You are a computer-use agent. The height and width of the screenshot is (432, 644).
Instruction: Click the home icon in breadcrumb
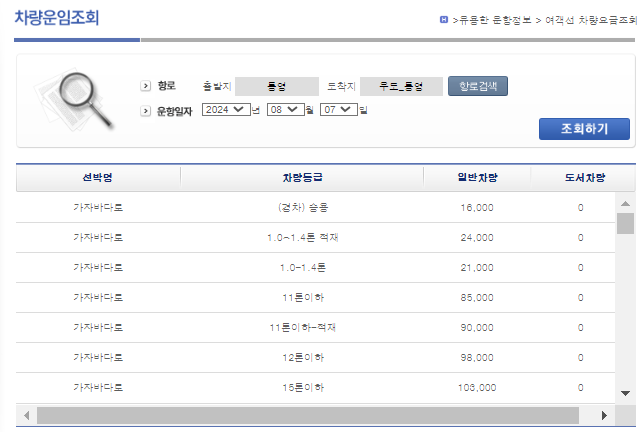click(444, 20)
